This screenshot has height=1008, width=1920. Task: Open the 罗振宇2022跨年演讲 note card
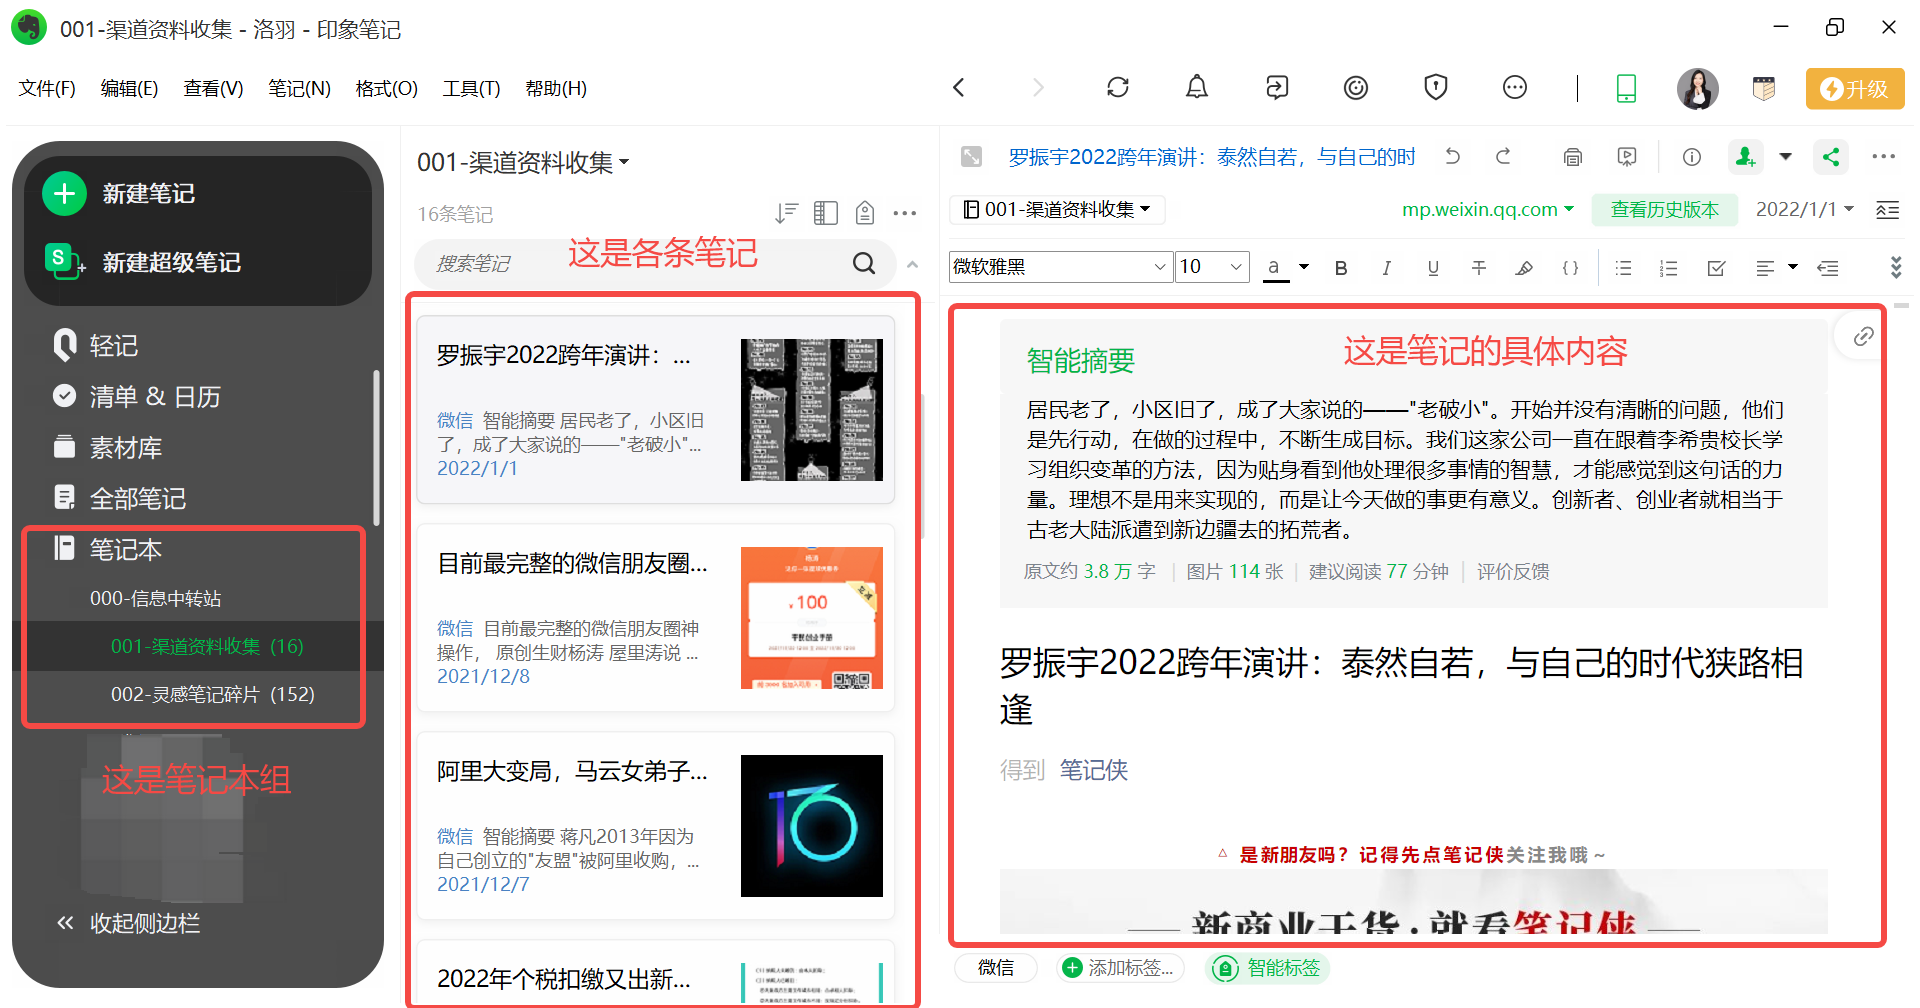tap(656, 410)
